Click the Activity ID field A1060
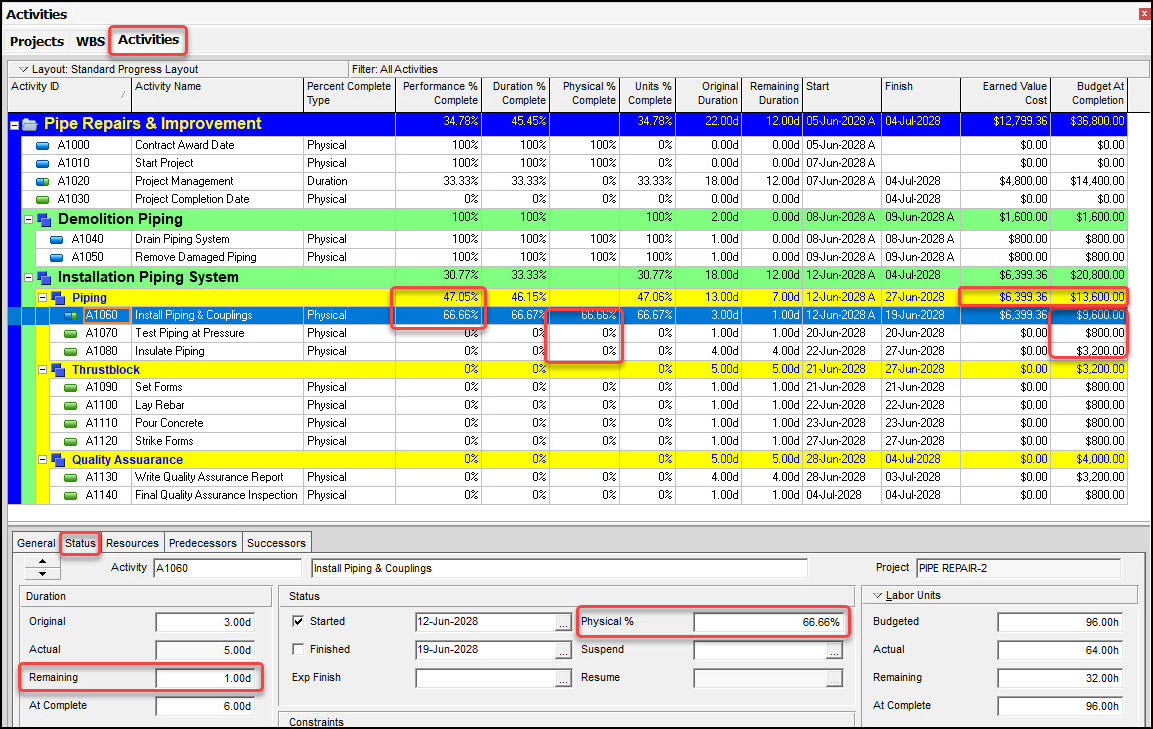Screen dimensions: 1153x729 [227, 569]
